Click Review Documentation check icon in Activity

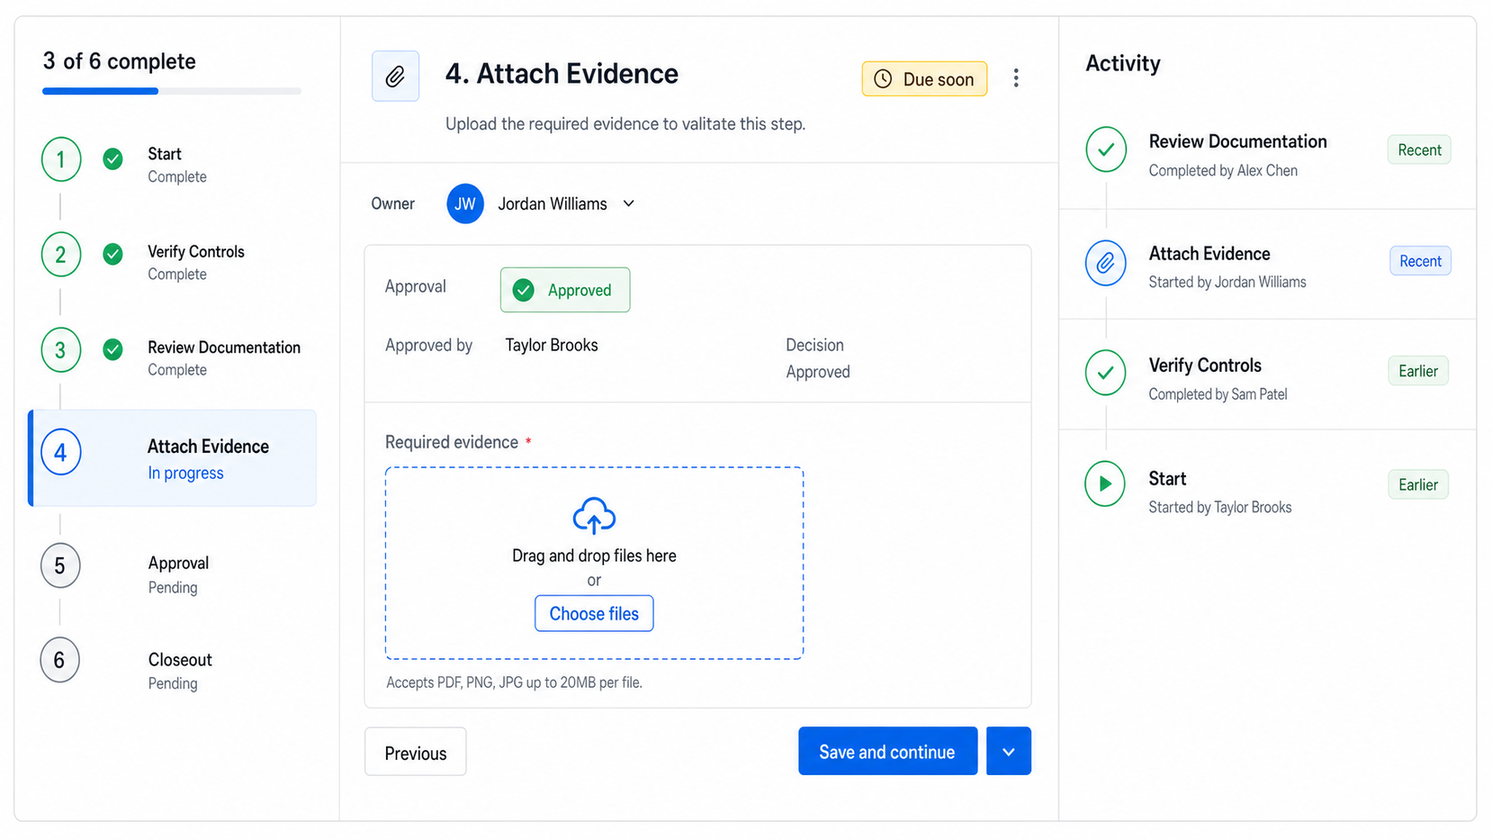click(x=1106, y=150)
